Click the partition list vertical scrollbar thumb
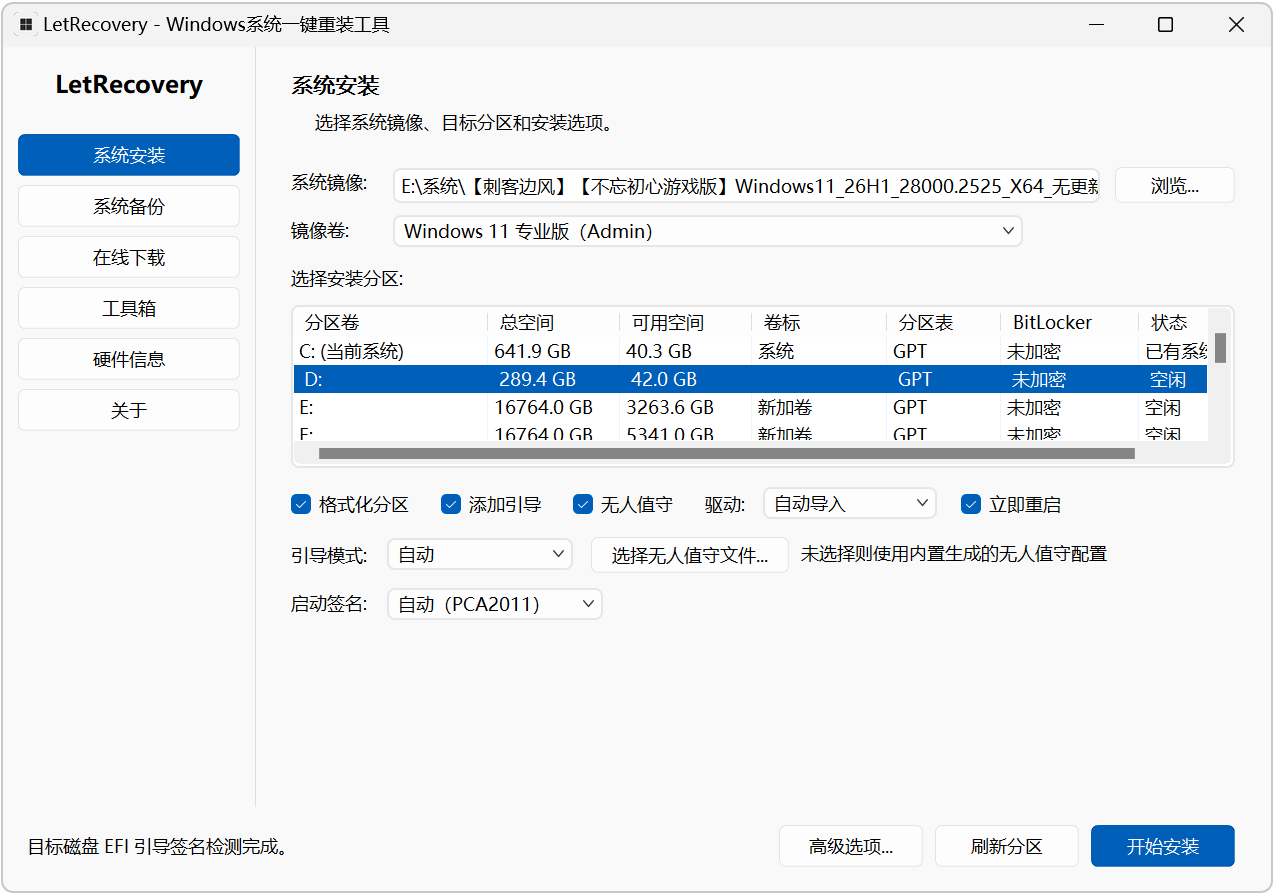Screen dimensions: 1274x895 1220,348
